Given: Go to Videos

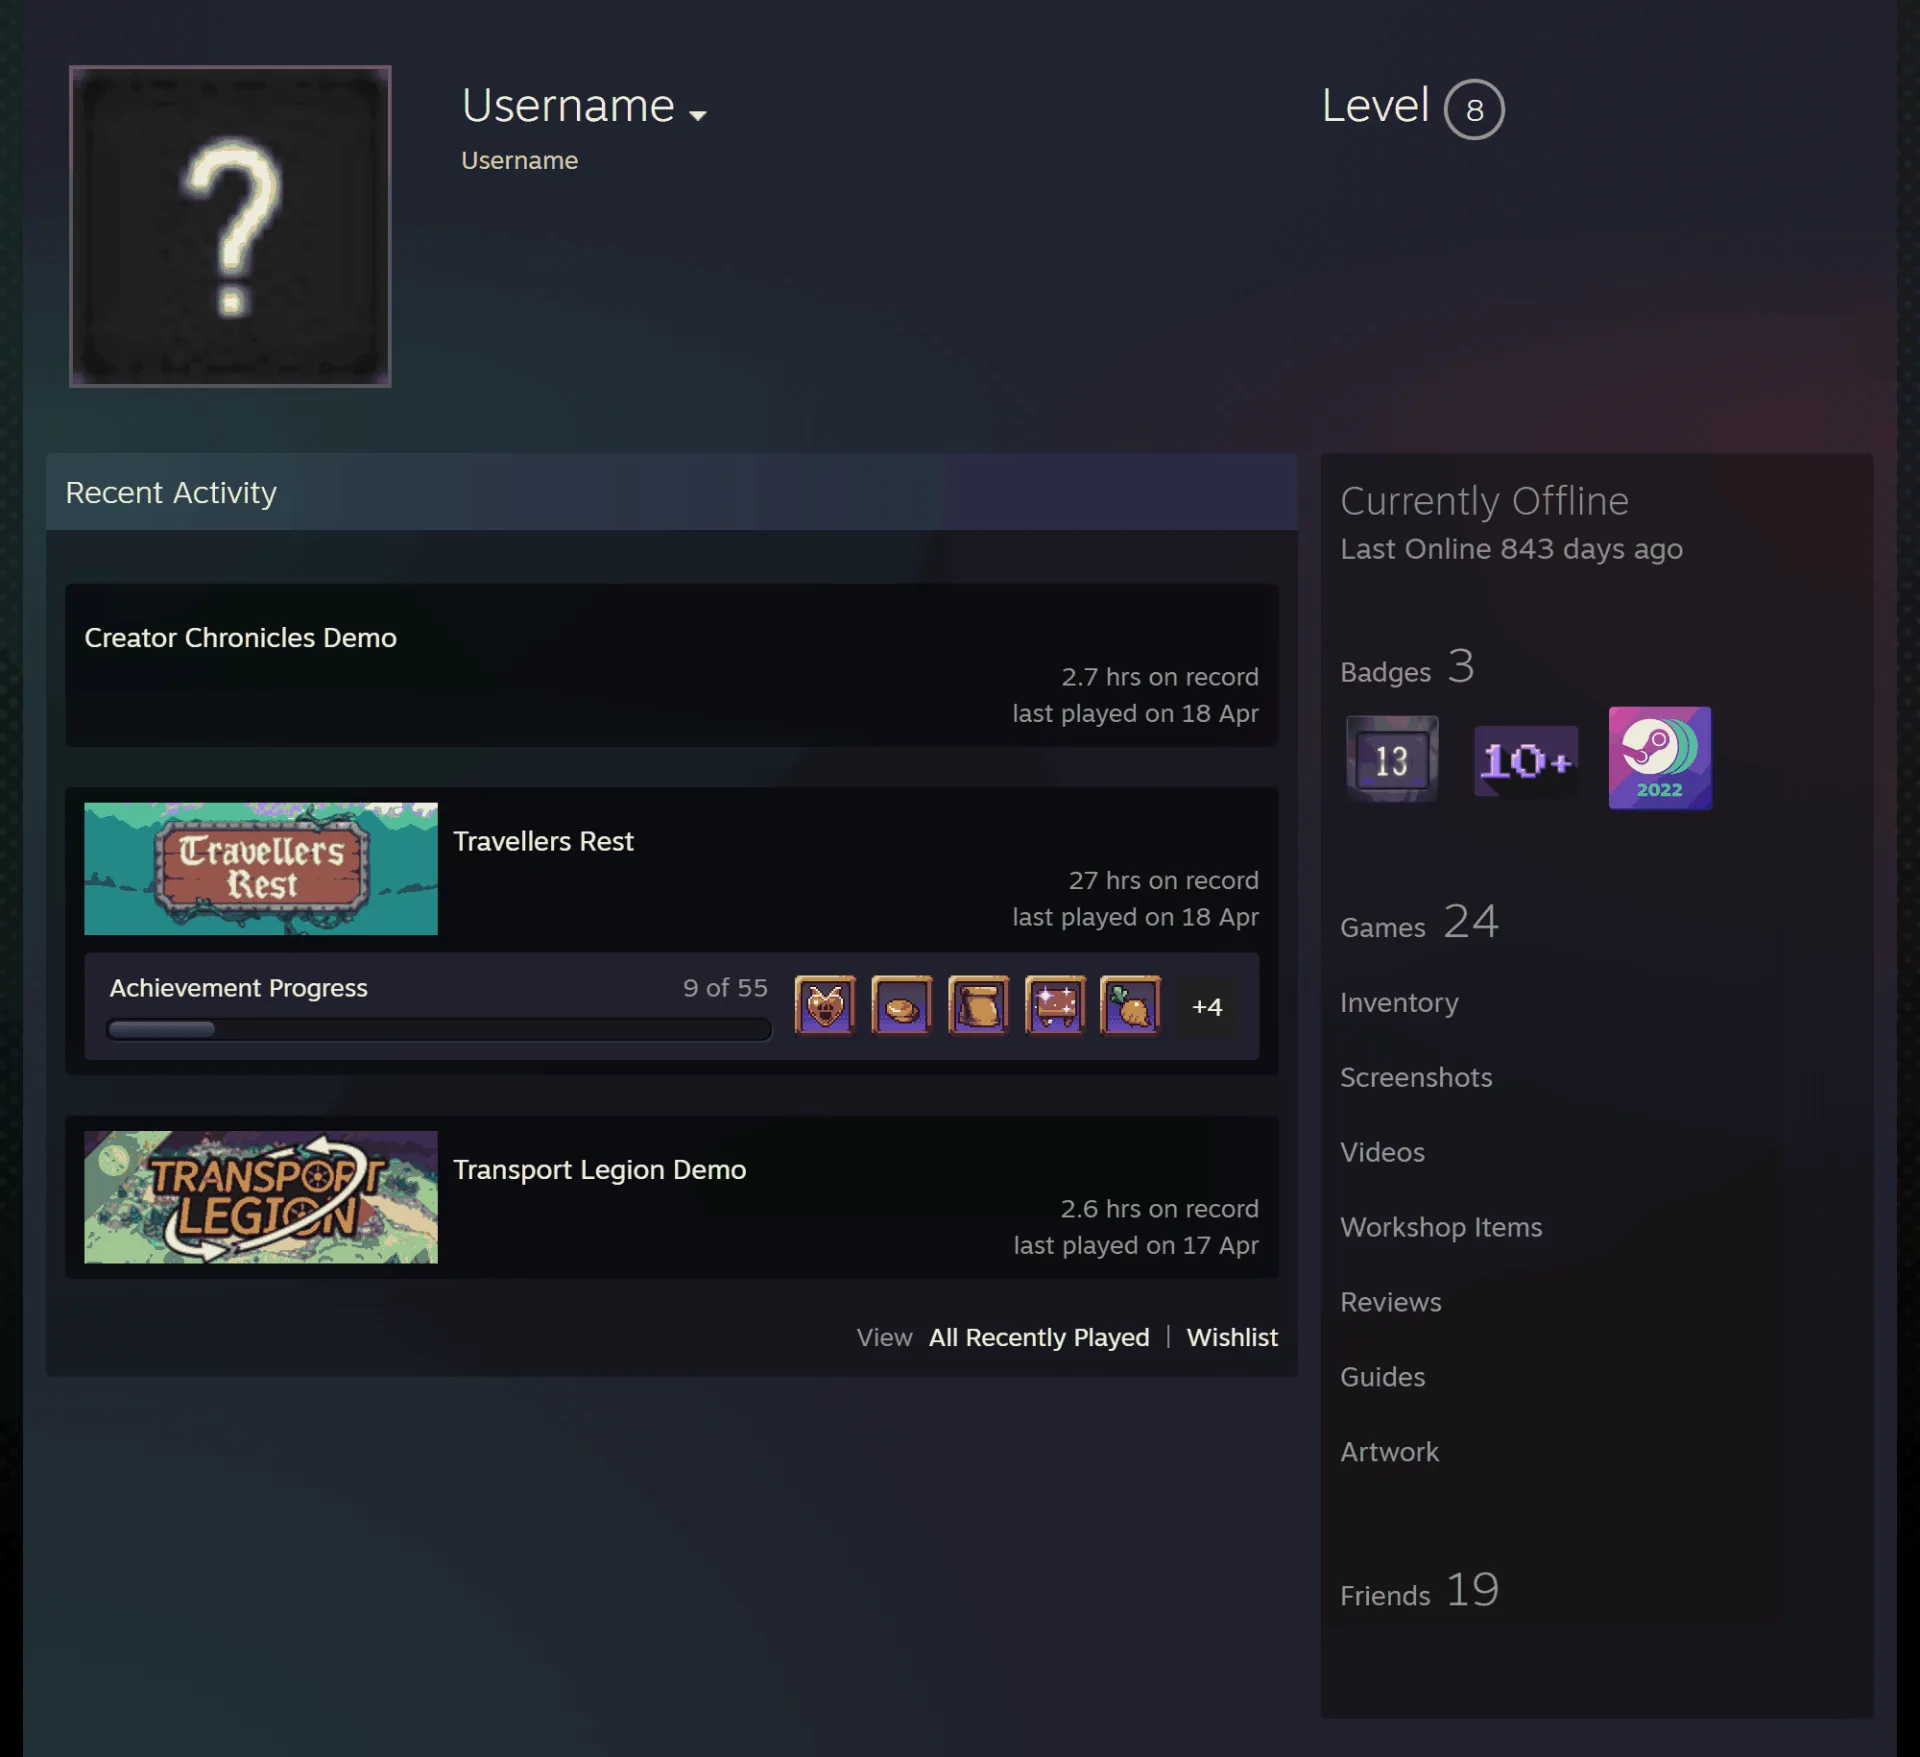Looking at the screenshot, I should (1382, 1152).
